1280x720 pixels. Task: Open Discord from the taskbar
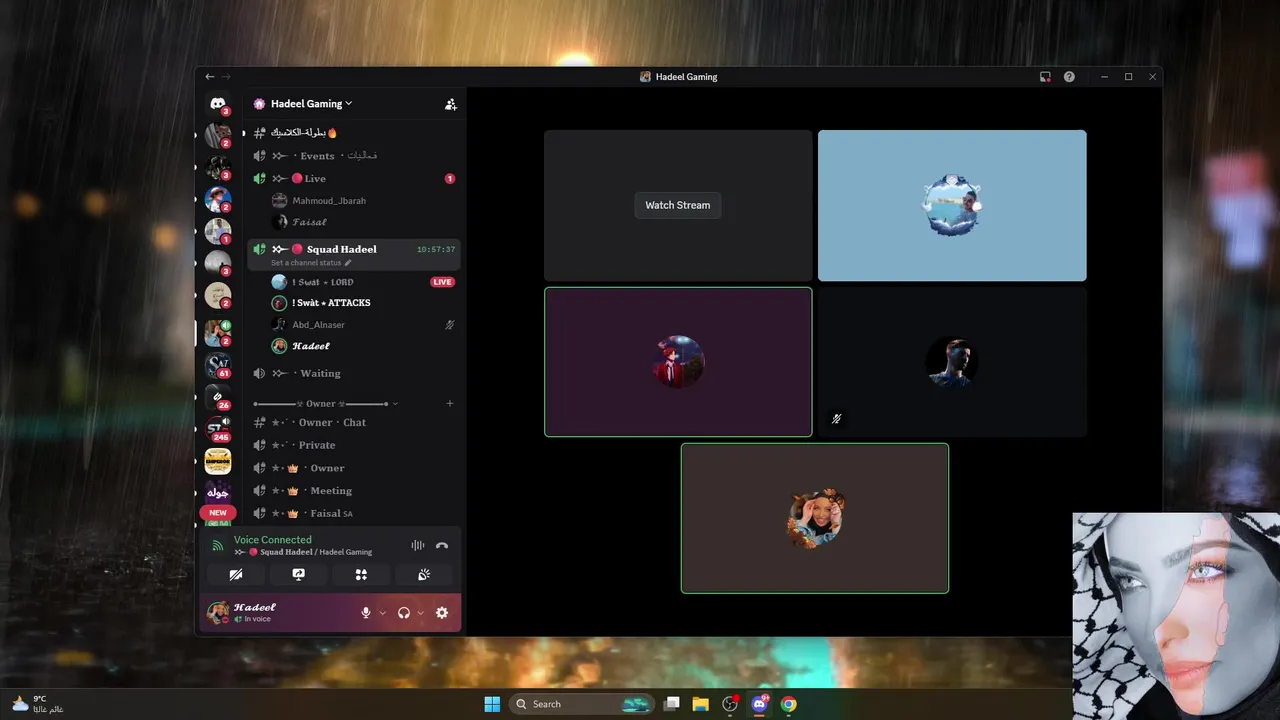[x=759, y=704]
